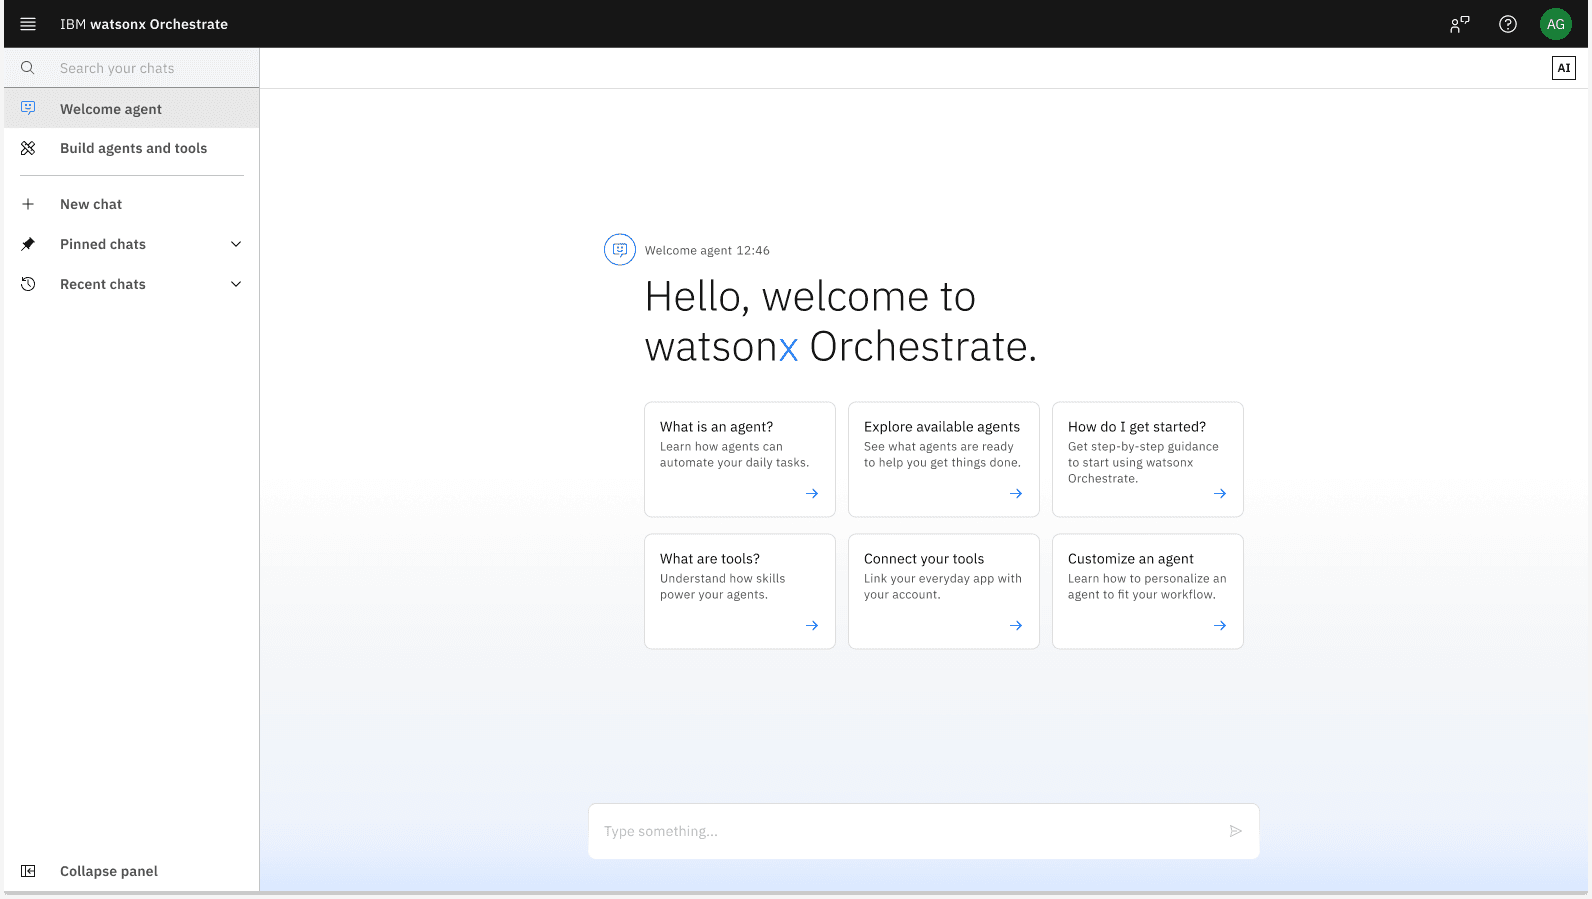This screenshot has height=899, width=1592.
Task: Click arrow on Explore available agents card
Action: (x=1016, y=493)
